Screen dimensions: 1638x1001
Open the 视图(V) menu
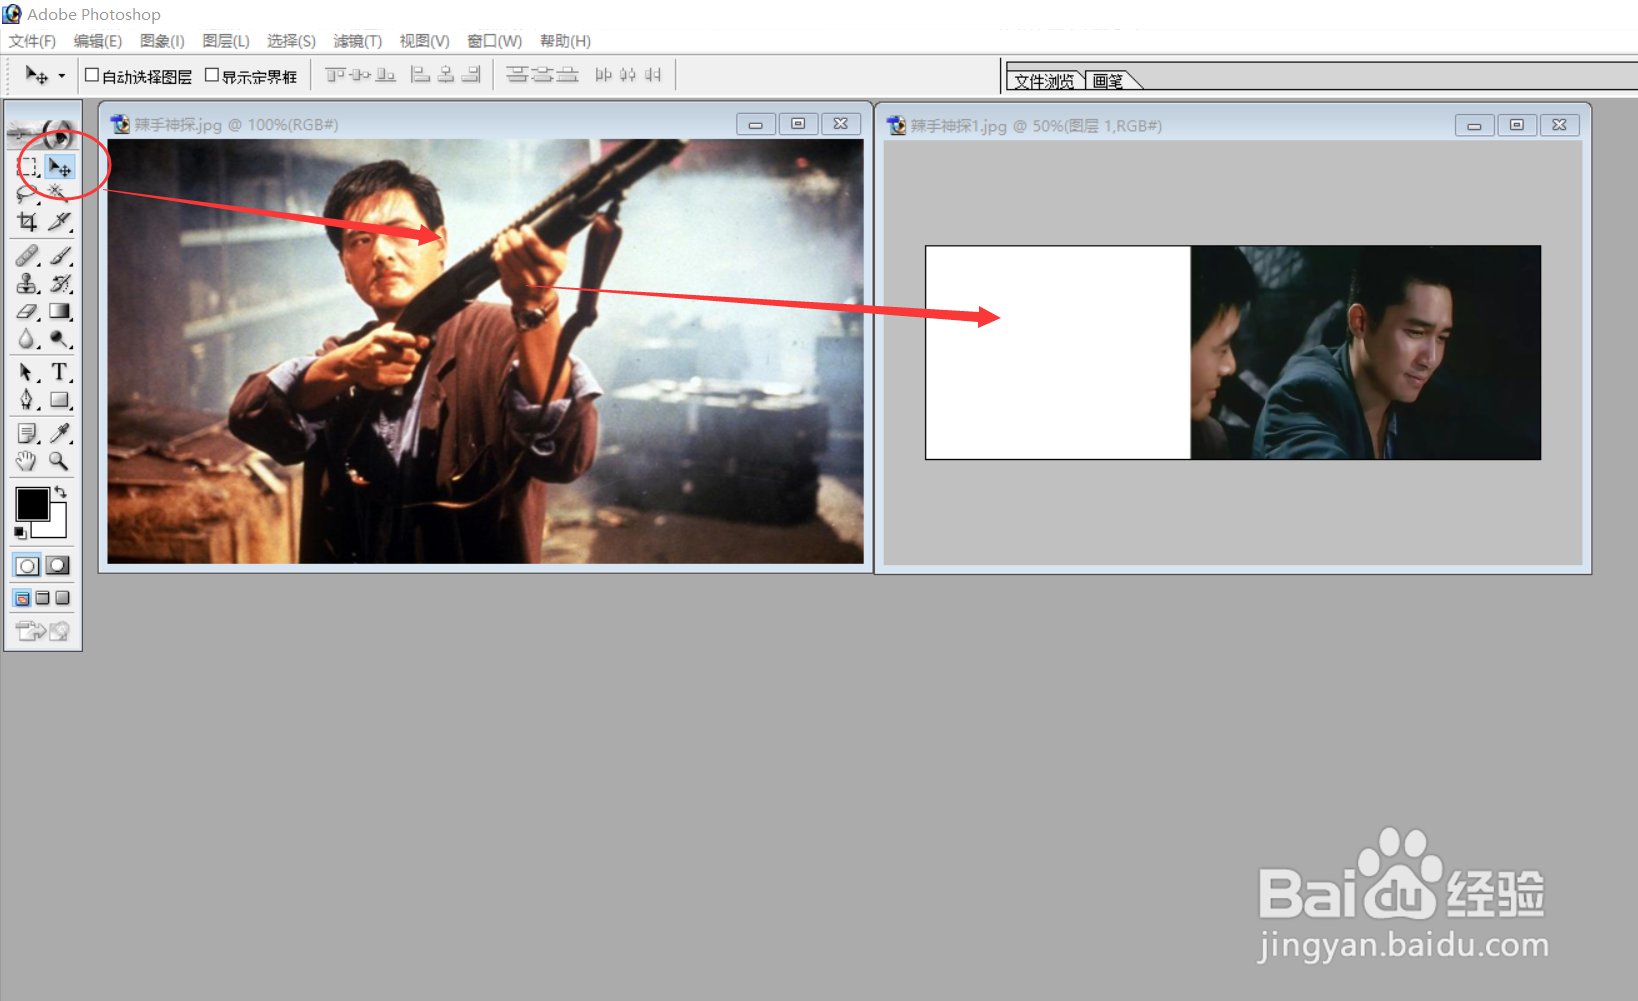point(424,41)
